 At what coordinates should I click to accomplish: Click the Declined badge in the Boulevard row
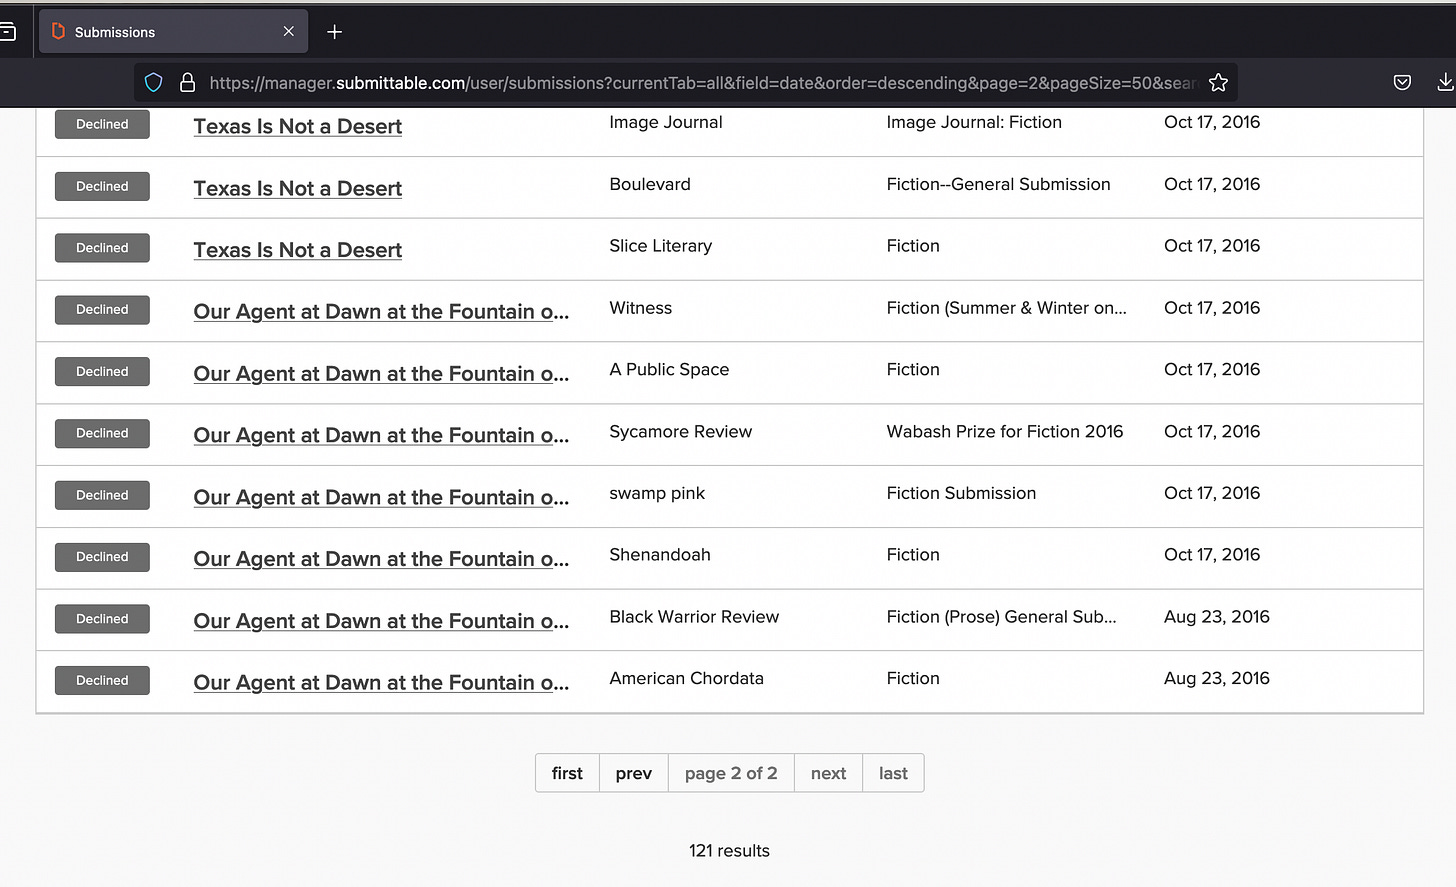pos(102,186)
